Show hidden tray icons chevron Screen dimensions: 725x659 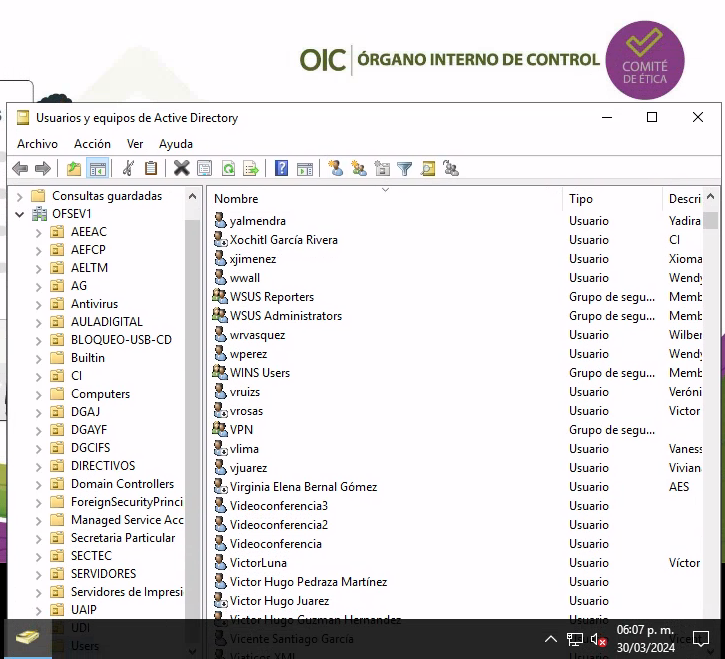point(551,639)
